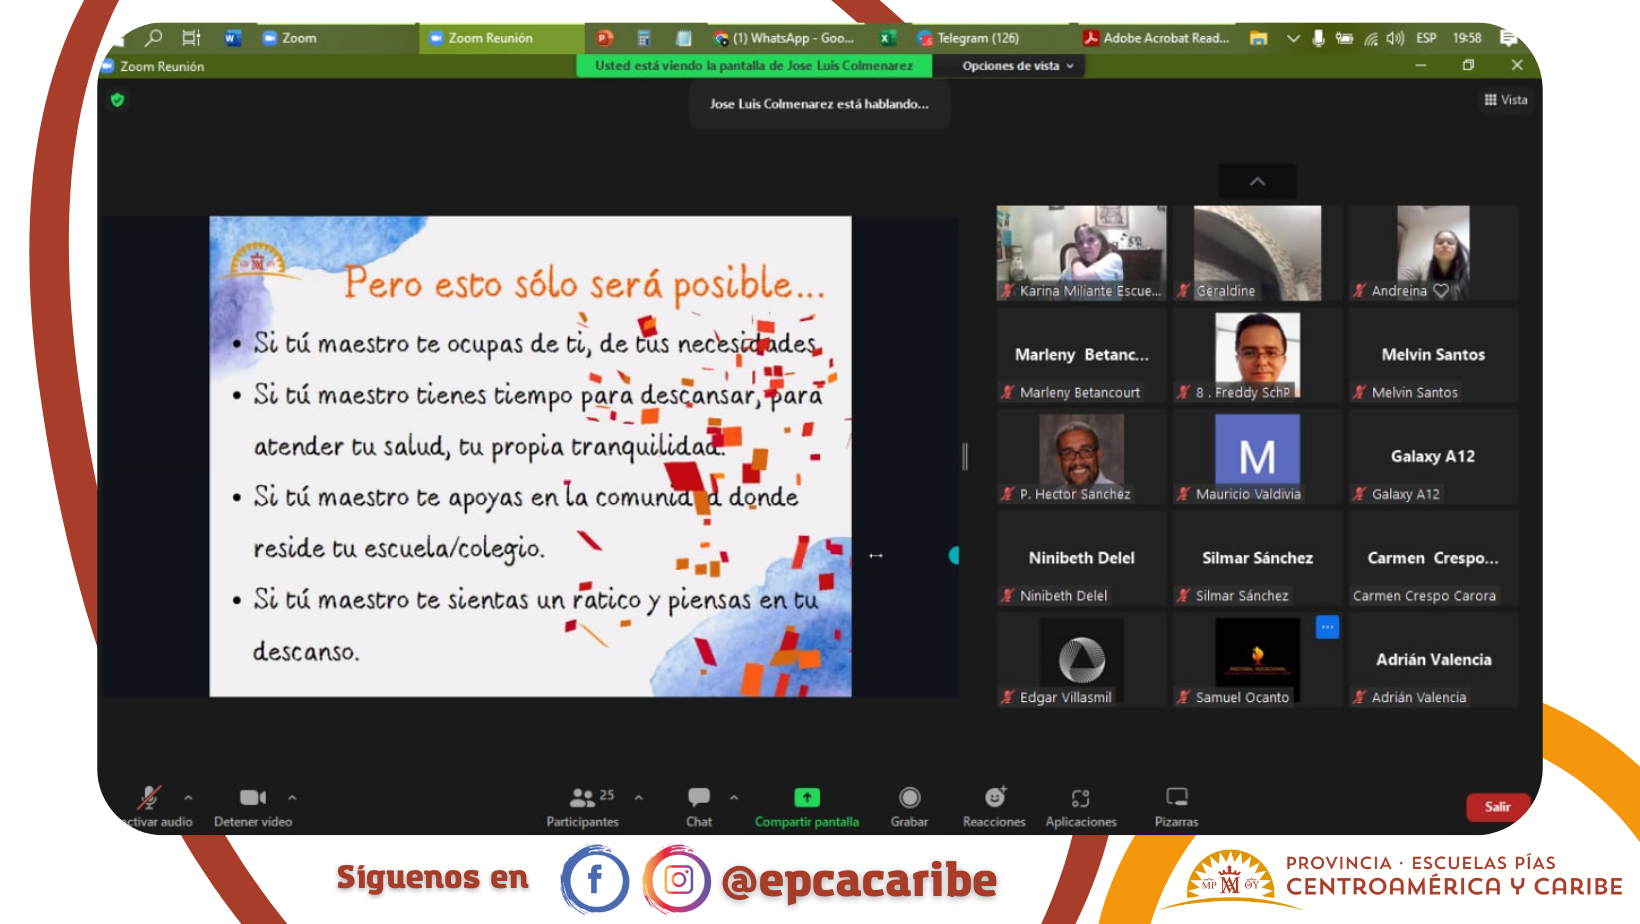Image resolution: width=1640 pixels, height=924 pixels.
Task: Open Aplicaciones in the Zoom toolbar
Action: point(1081,805)
